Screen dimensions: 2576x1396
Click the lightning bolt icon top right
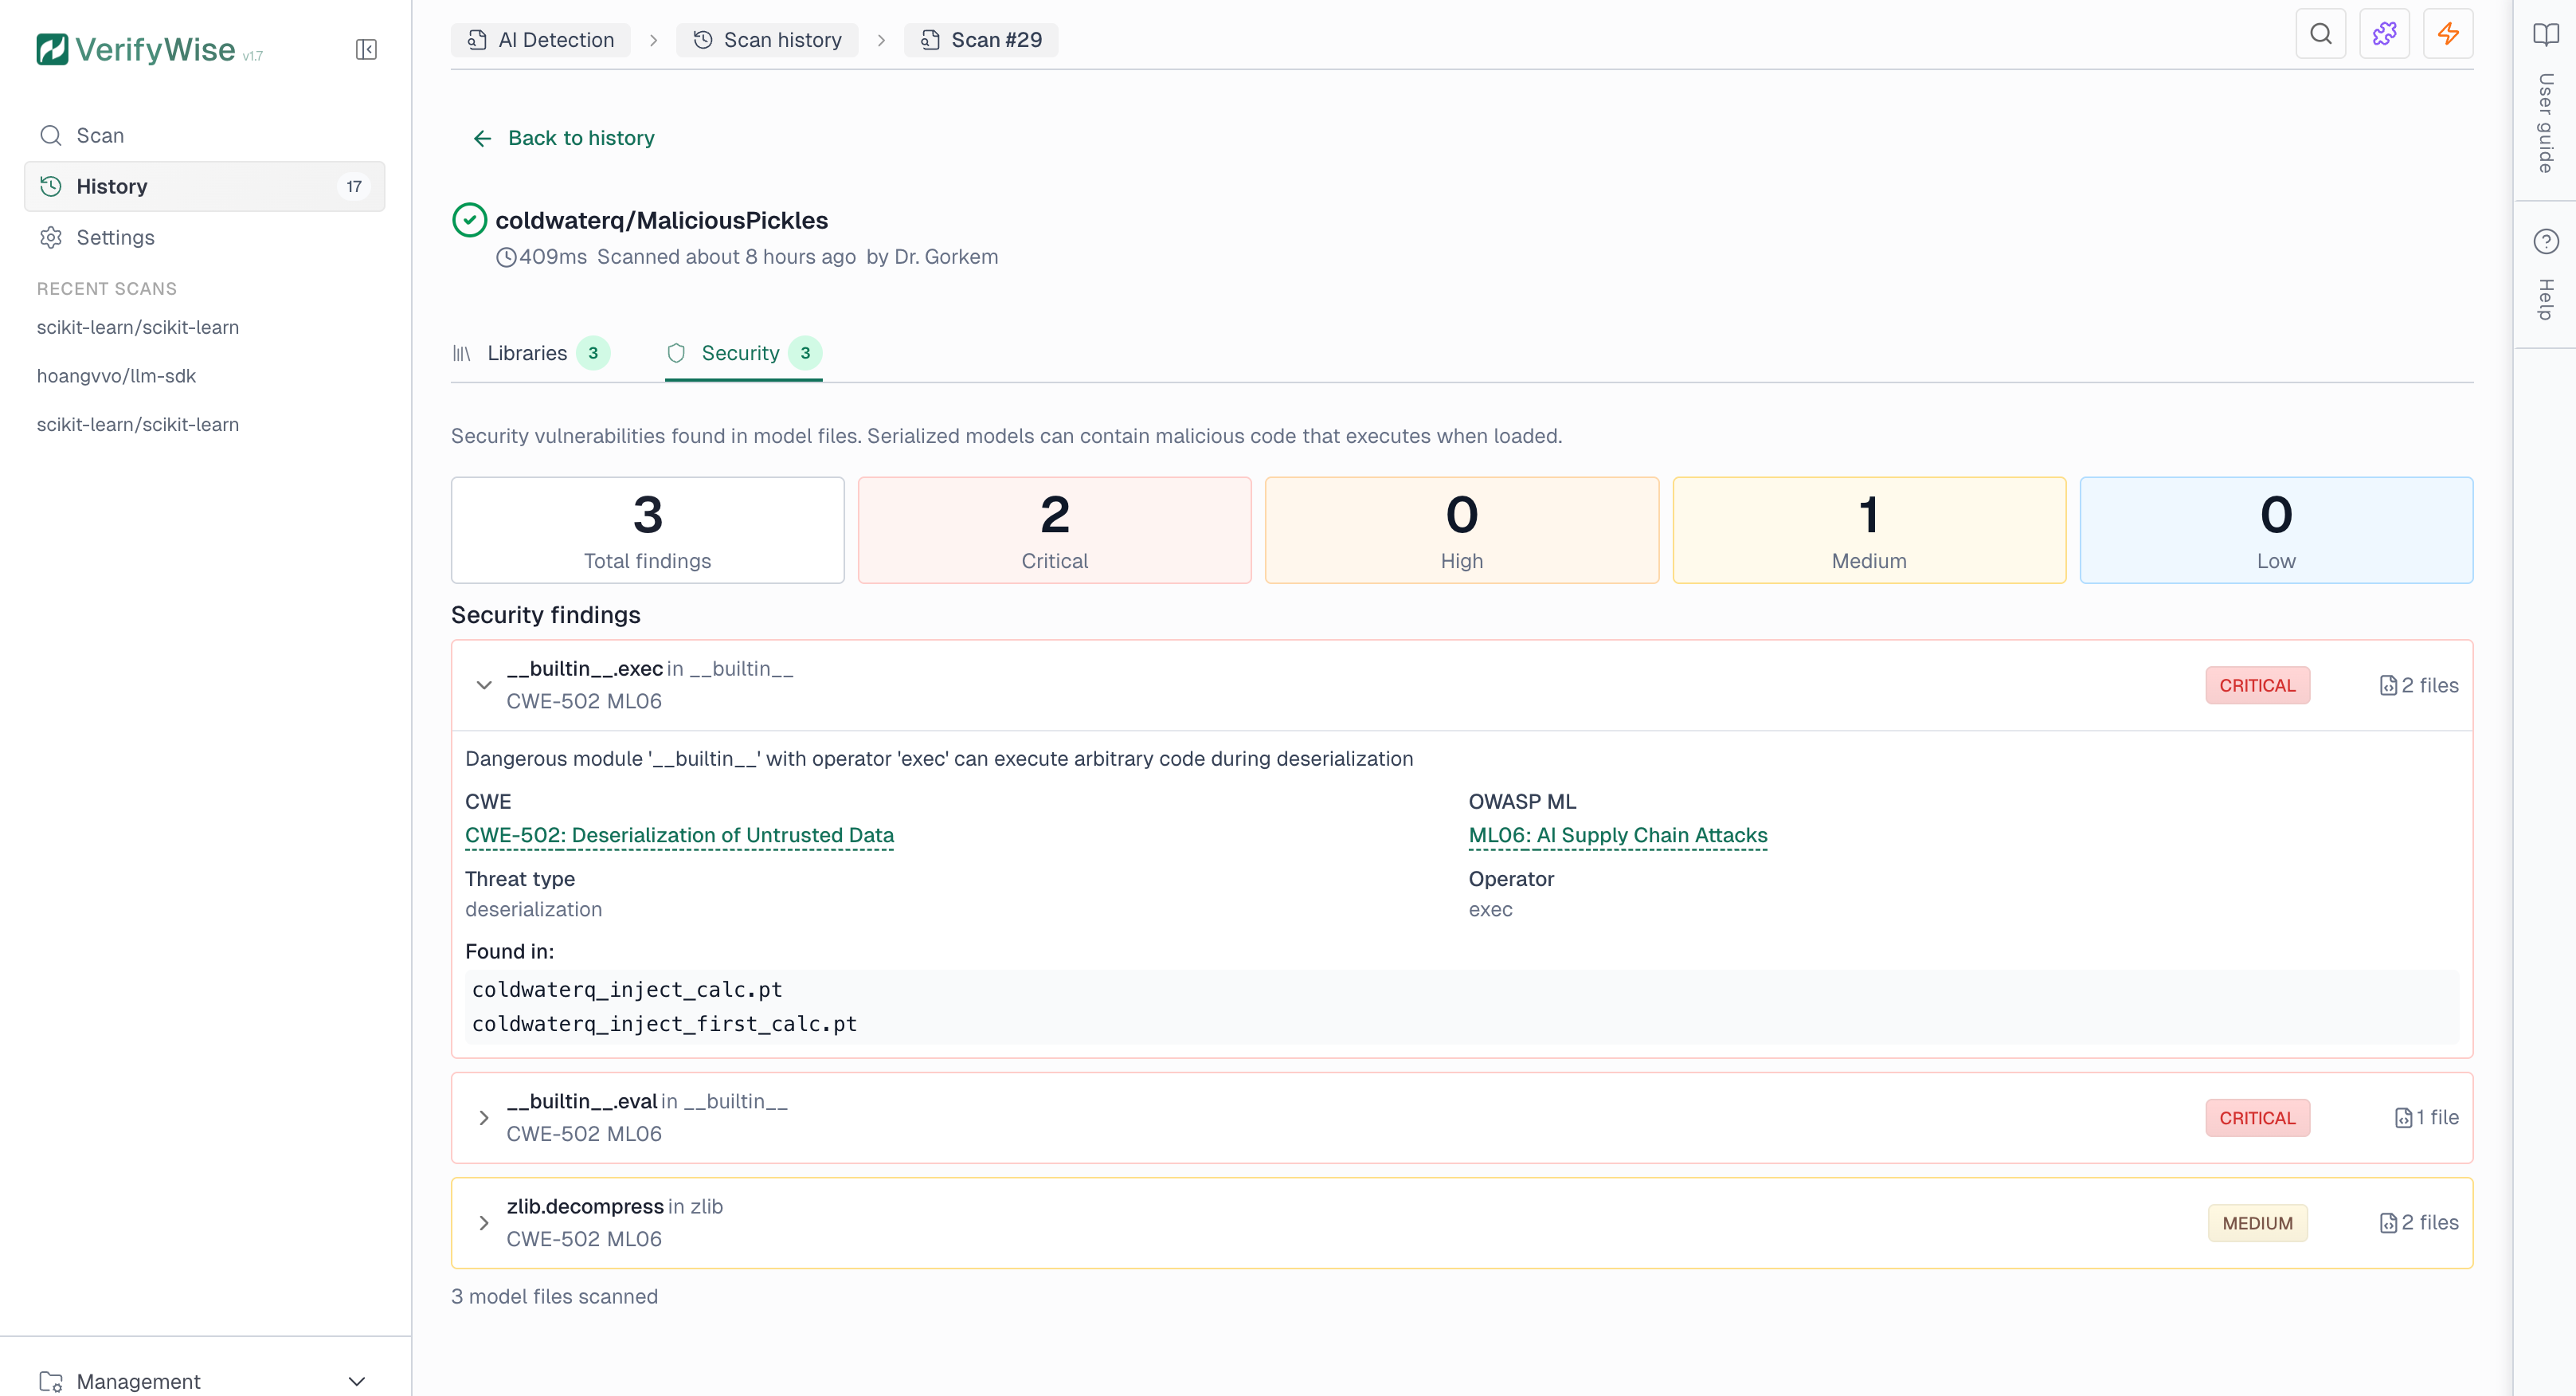[x=2448, y=33]
